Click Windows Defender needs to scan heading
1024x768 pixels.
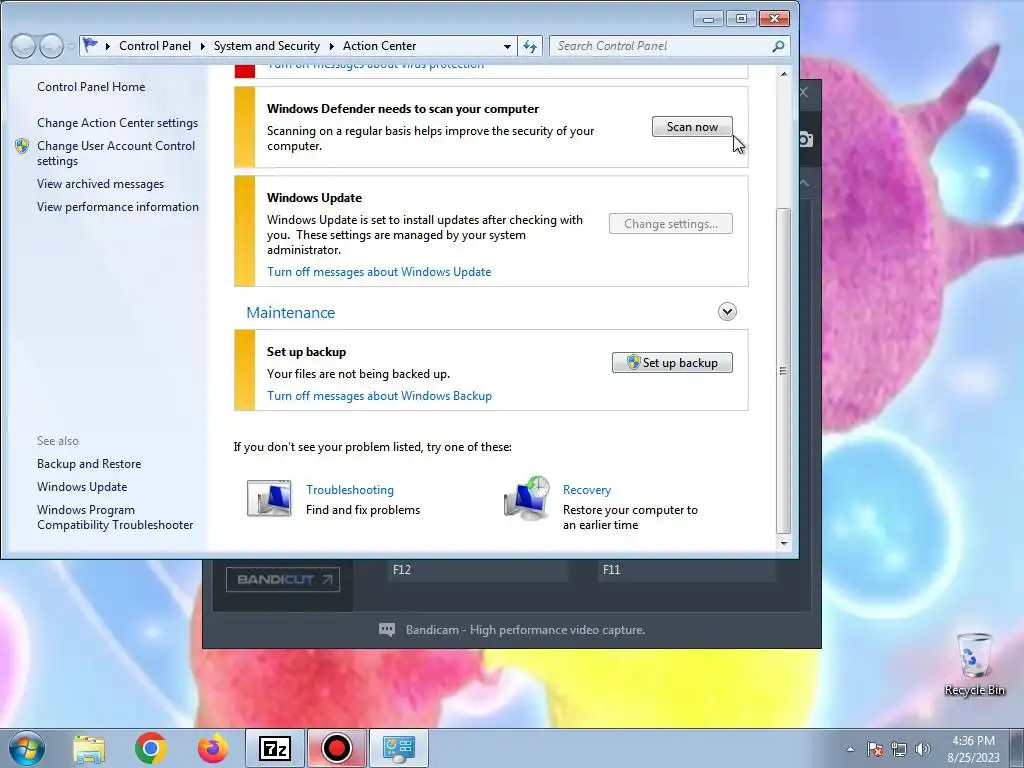403,109
